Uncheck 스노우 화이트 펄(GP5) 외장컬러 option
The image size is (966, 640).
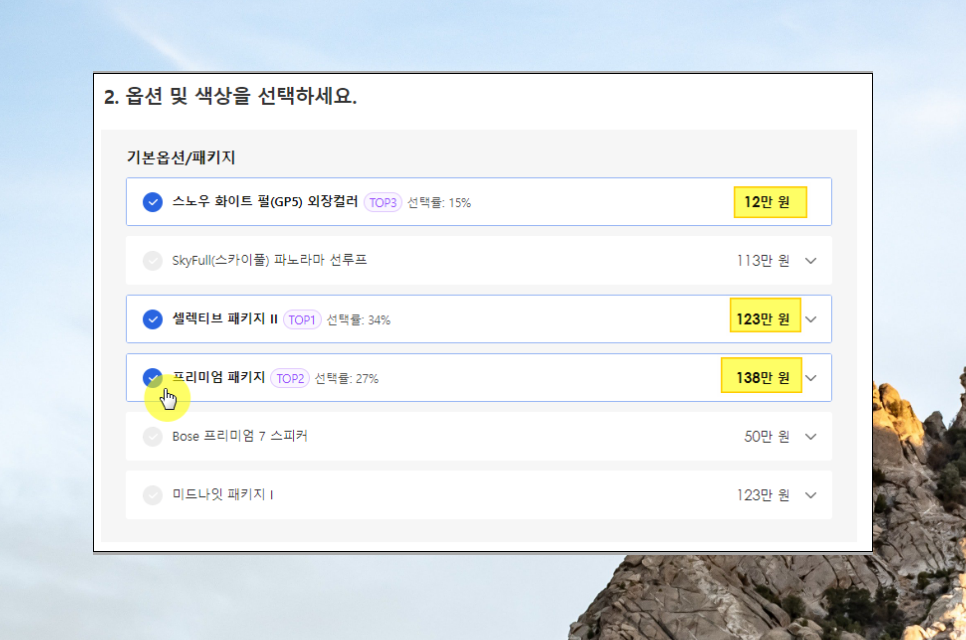[x=152, y=202]
